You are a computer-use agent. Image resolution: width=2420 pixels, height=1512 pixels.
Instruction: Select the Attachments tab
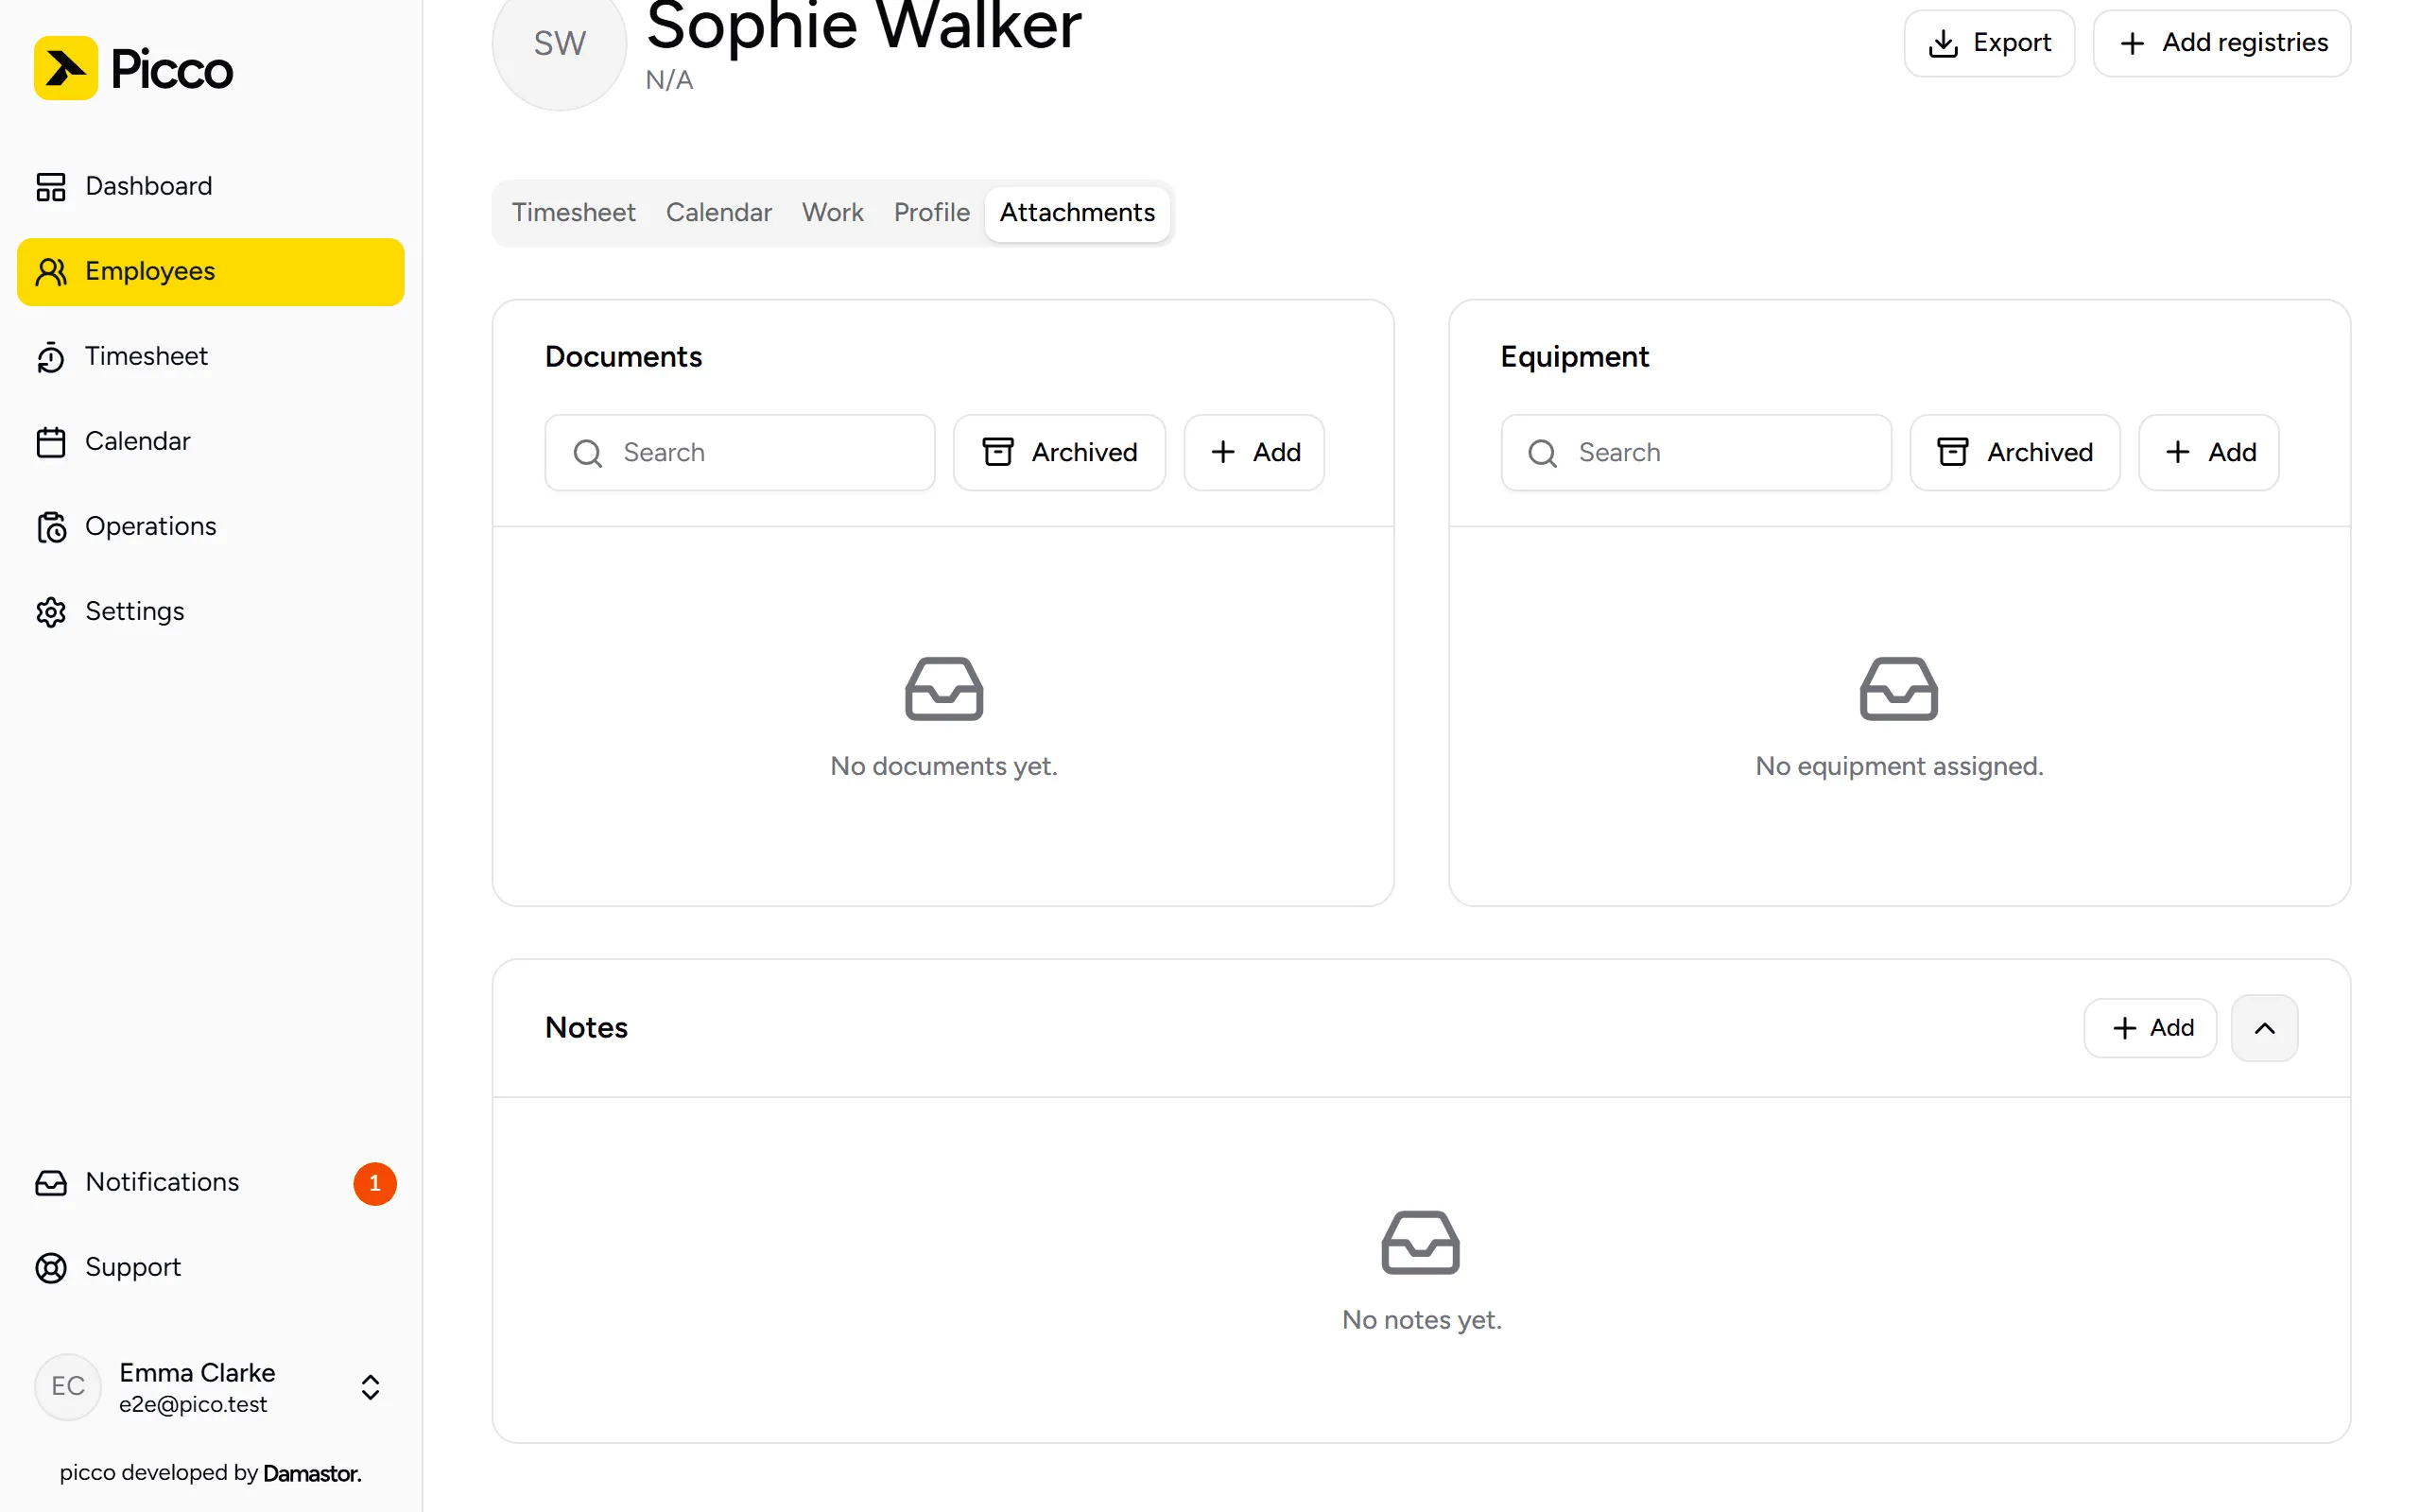pyautogui.click(x=1077, y=213)
